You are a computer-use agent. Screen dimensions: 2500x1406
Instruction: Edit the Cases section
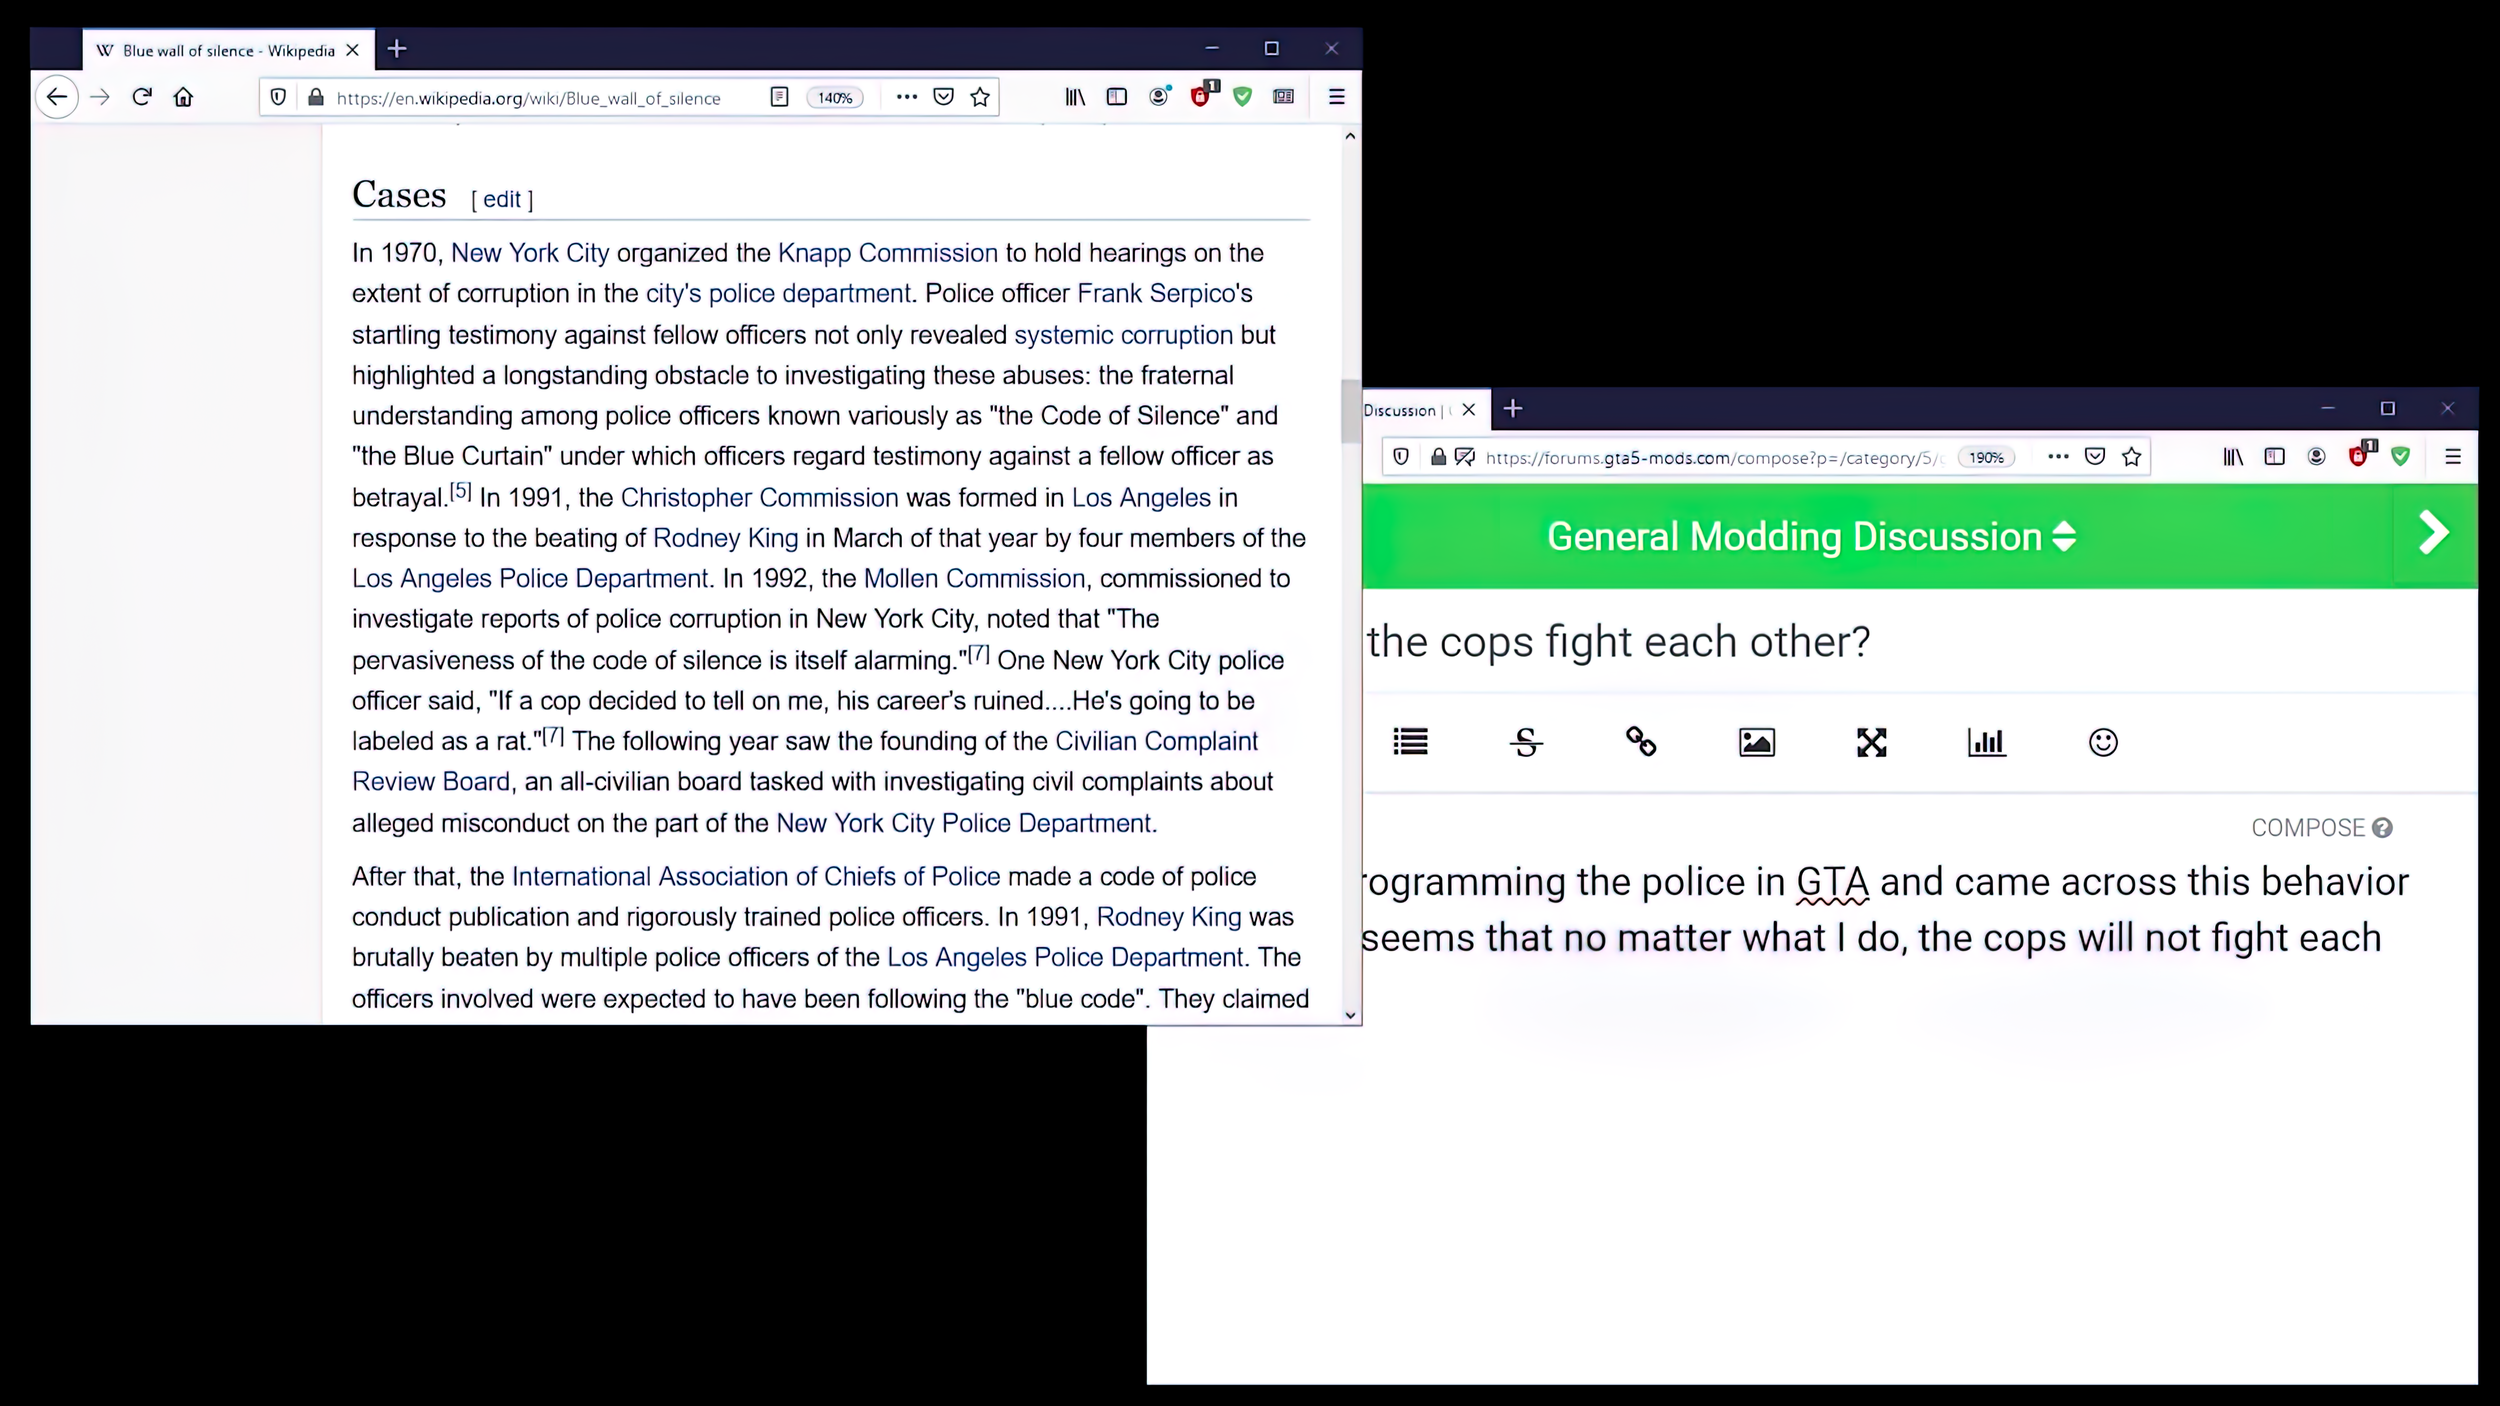tap(502, 199)
